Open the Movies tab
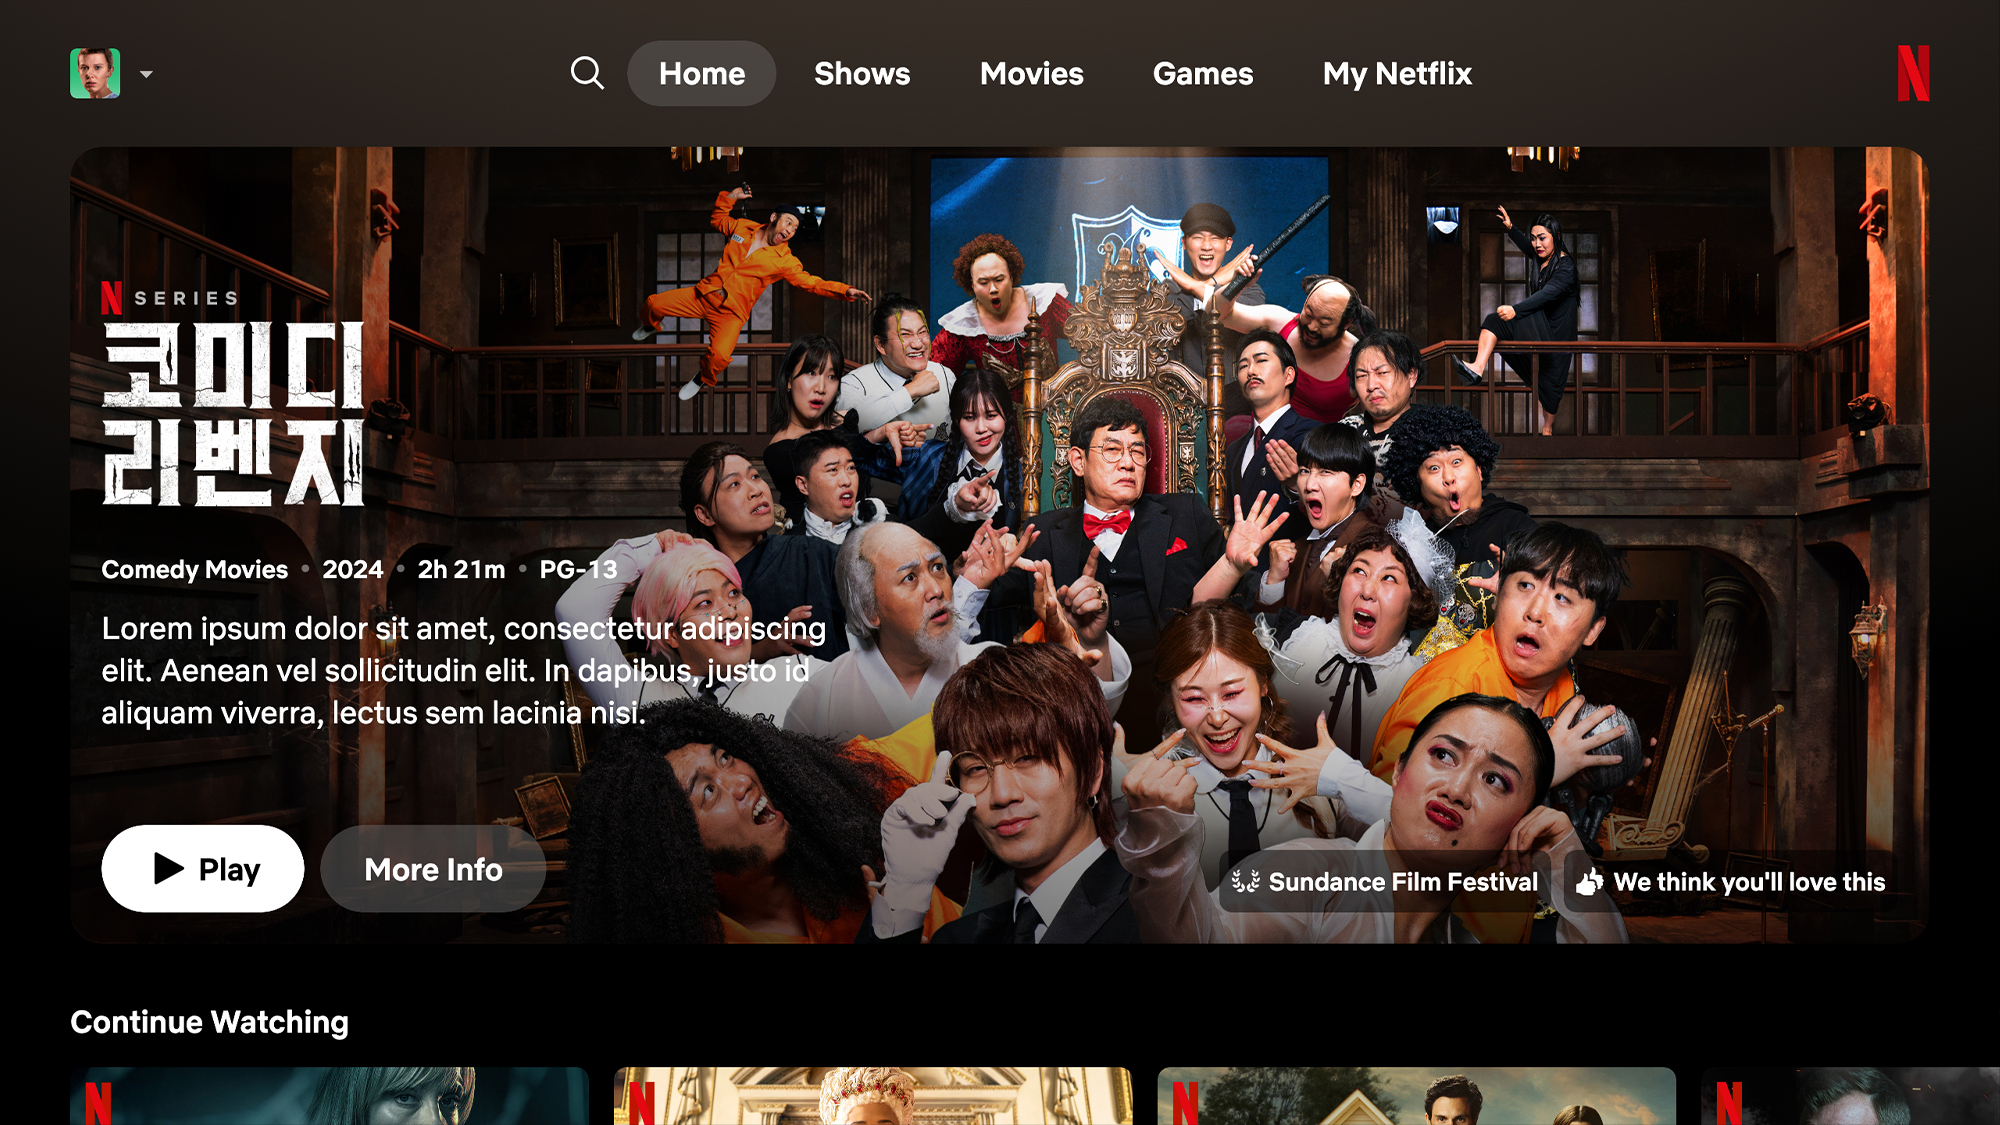 pos(1031,73)
